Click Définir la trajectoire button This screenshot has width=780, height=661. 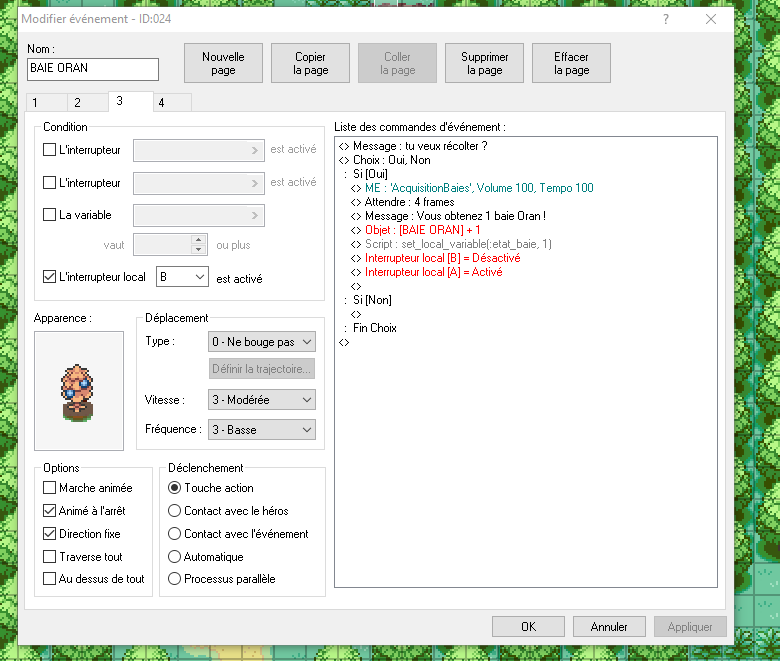(262, 369)
